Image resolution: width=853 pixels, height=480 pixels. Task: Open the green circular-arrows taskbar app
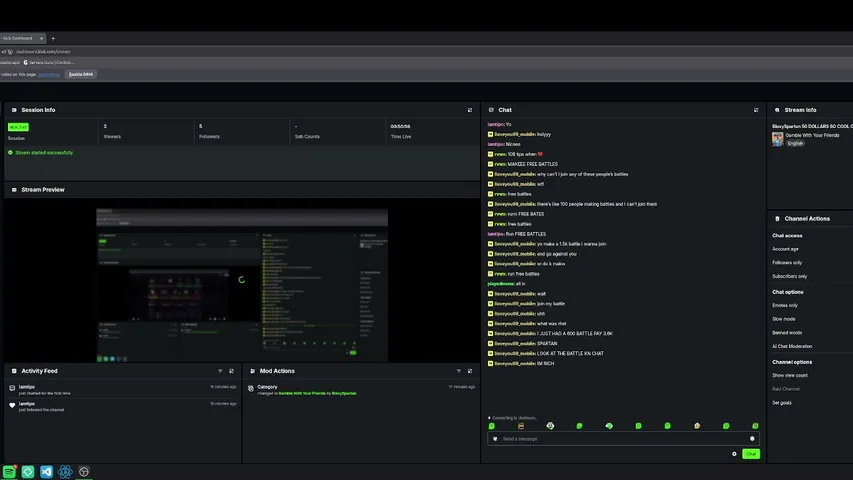[x=28, y=471]
